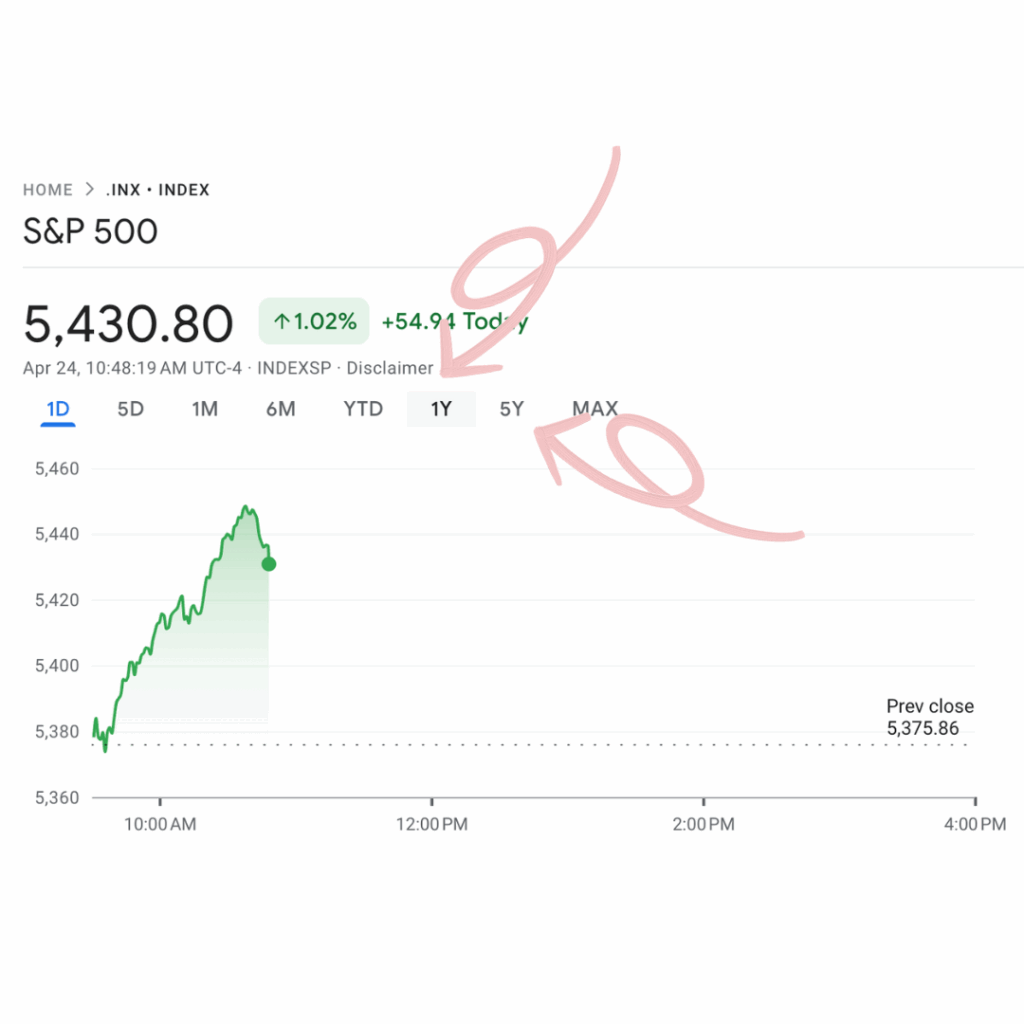This screenshot has width=1024, height=1024.
Task: Click the +54.94 Today change text
Action: [x=455, y=321]
